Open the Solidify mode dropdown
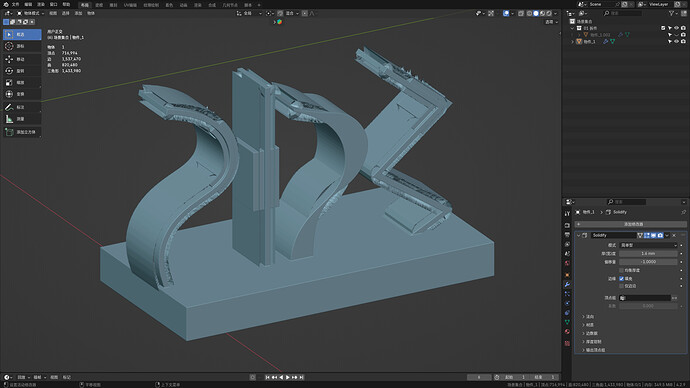The image size is (690, 388). coord(648,245)
